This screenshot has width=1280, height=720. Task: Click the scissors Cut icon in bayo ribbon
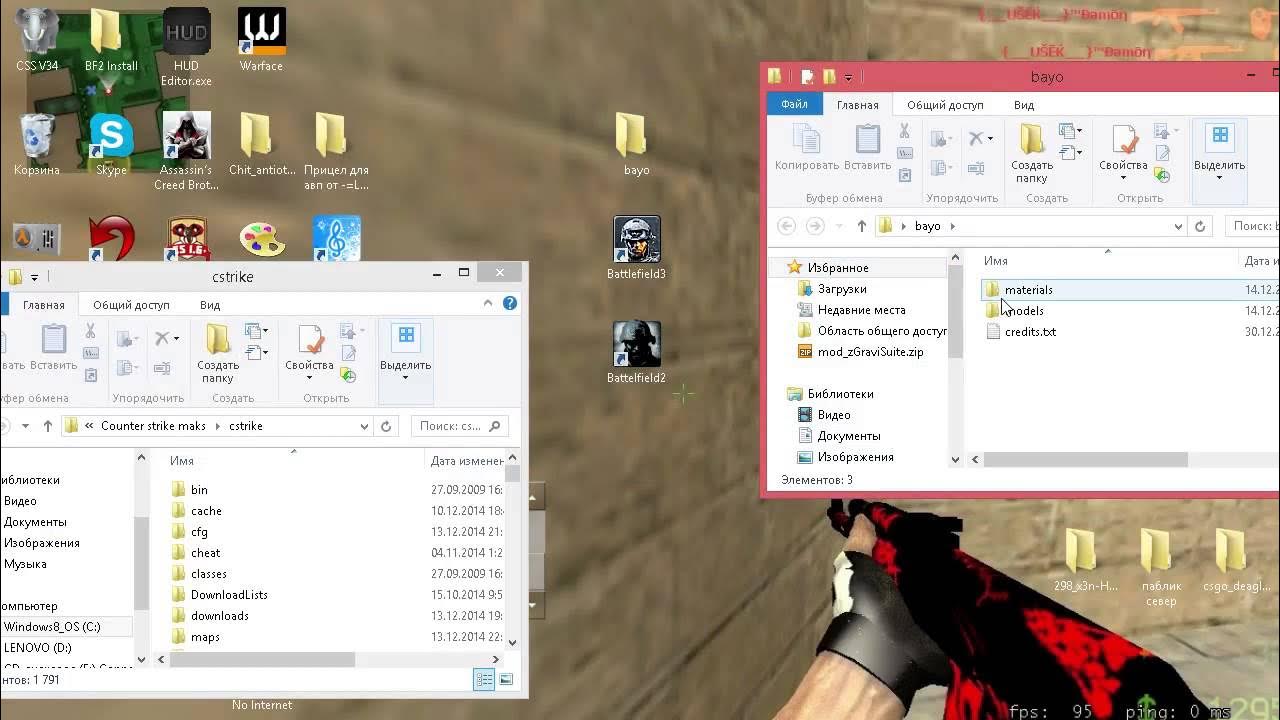coord(904,131)
